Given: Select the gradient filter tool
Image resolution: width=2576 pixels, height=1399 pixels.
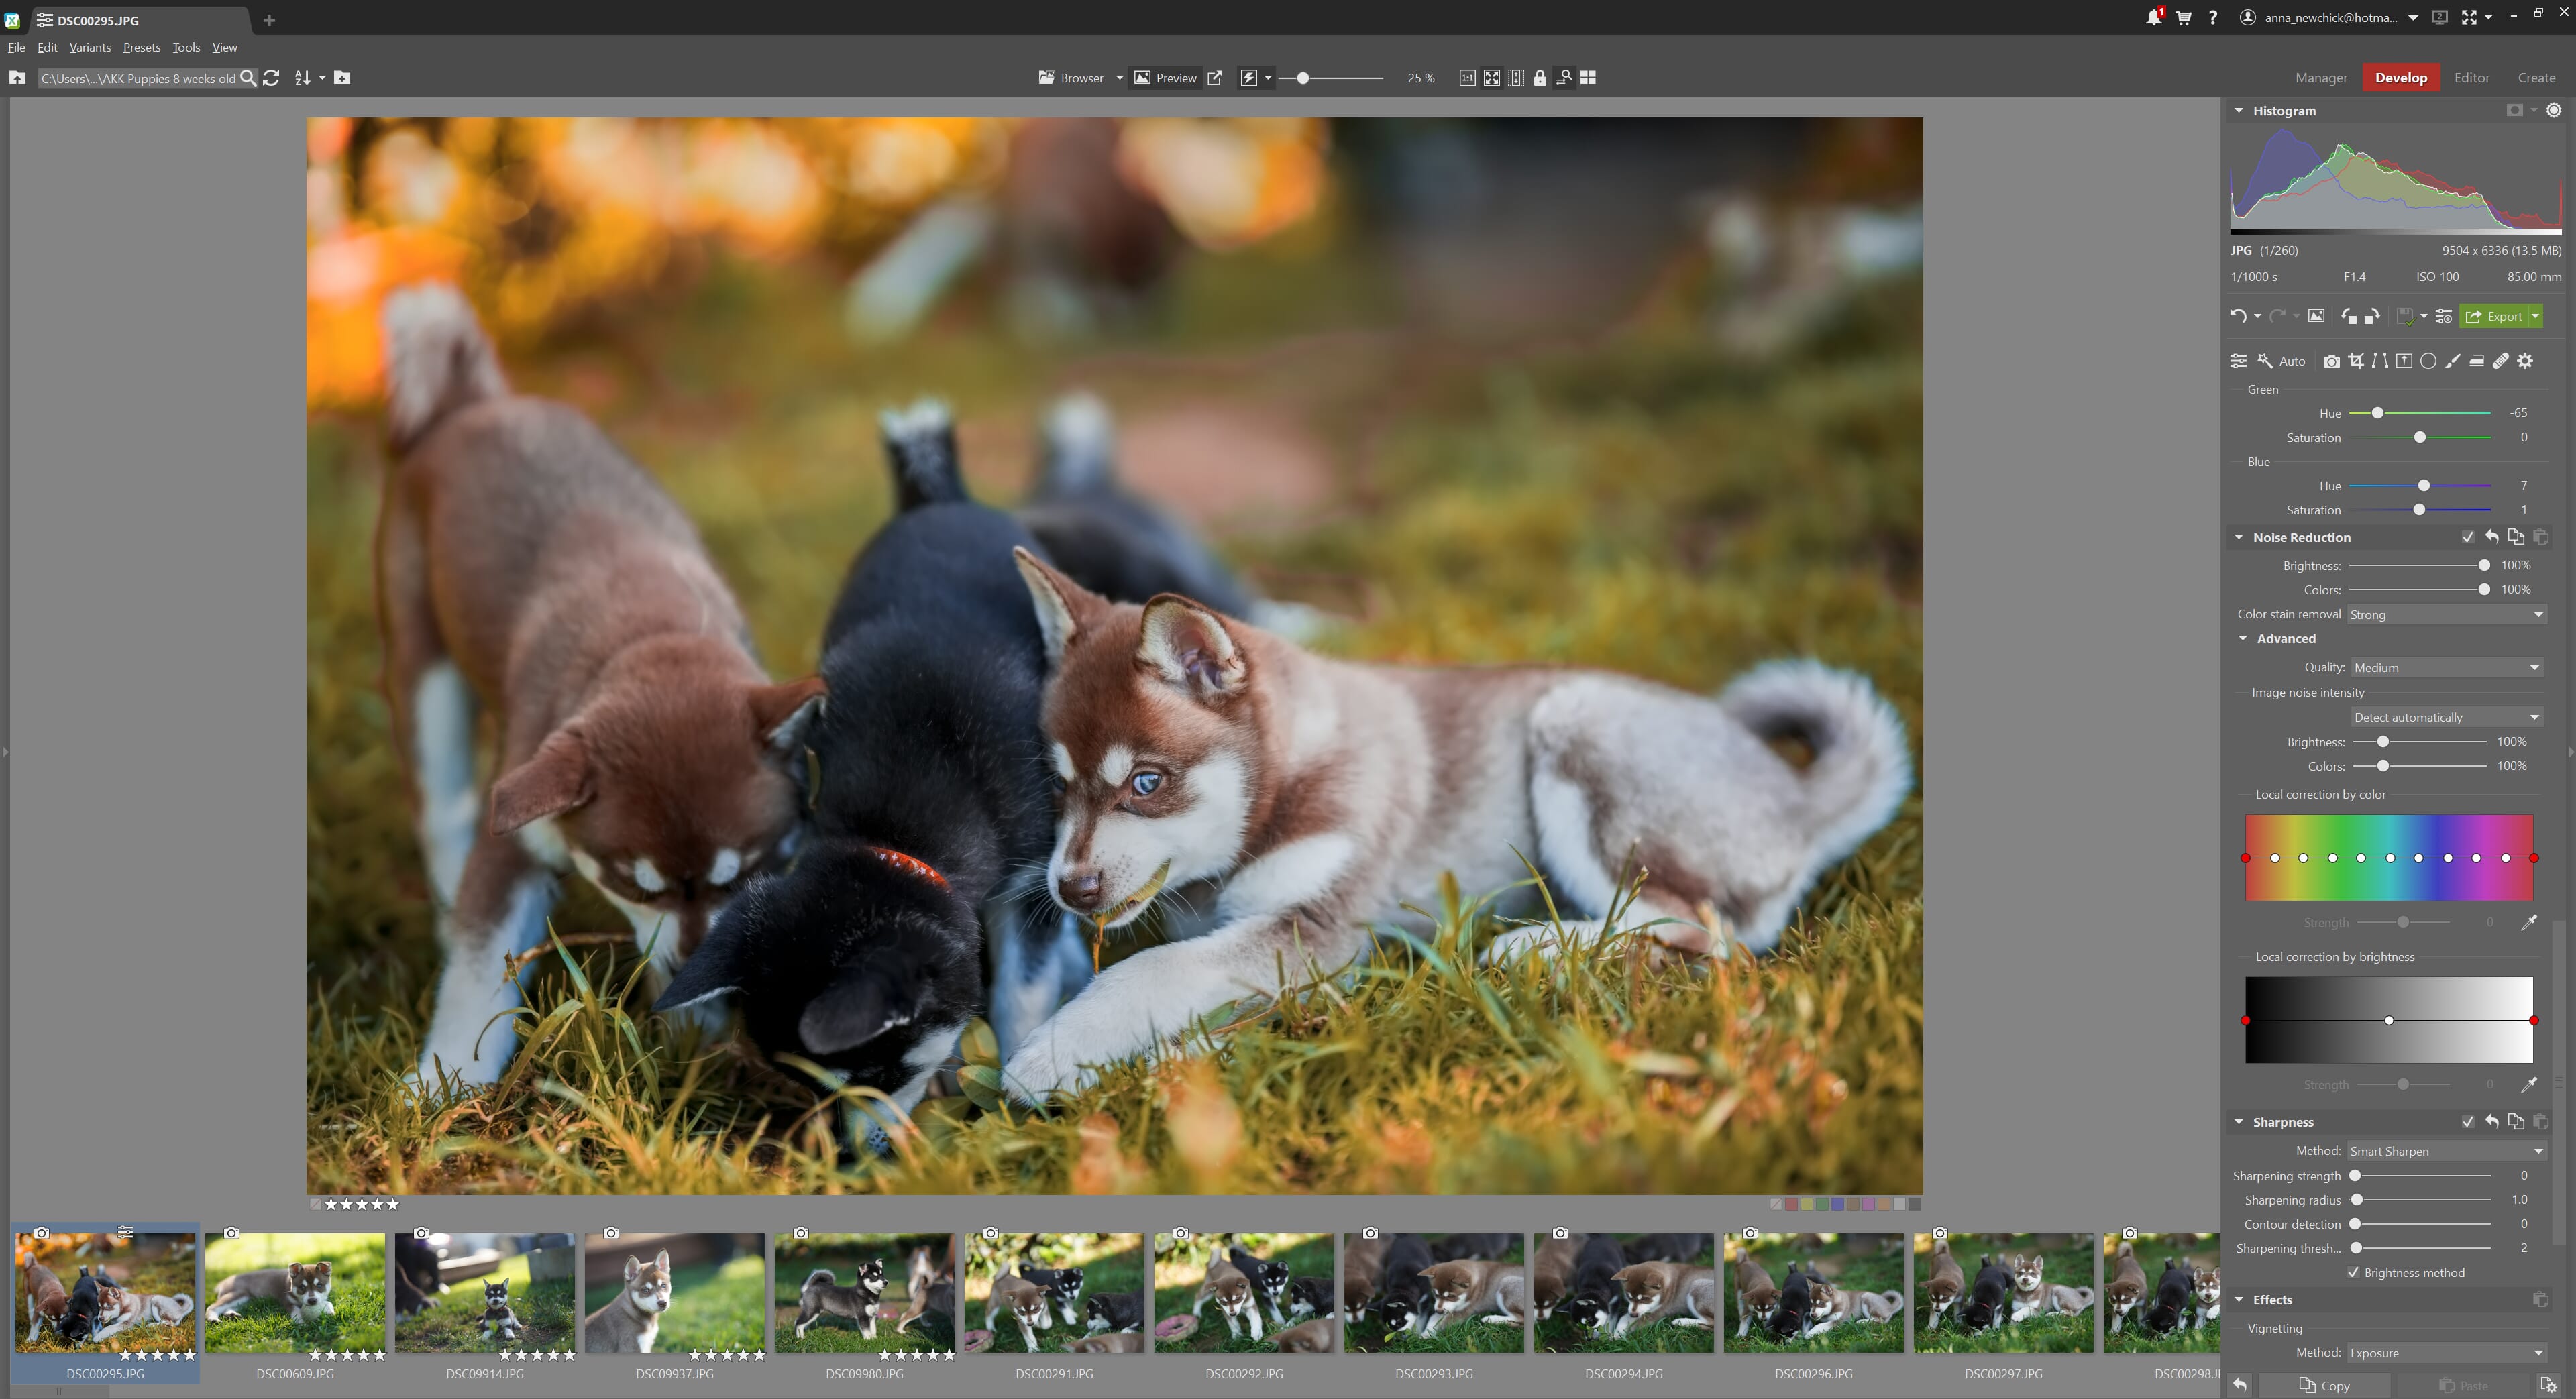Looking at the screenshot, I should coord(2404,361).
